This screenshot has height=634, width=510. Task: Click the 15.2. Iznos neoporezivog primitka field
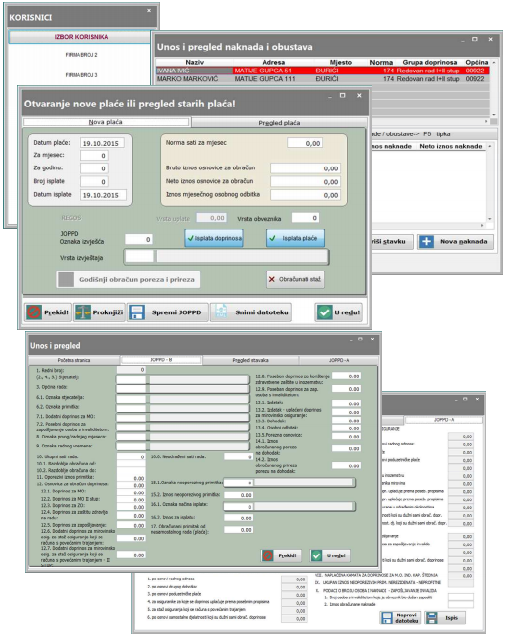pyautogui.click(x=239, y=495)
